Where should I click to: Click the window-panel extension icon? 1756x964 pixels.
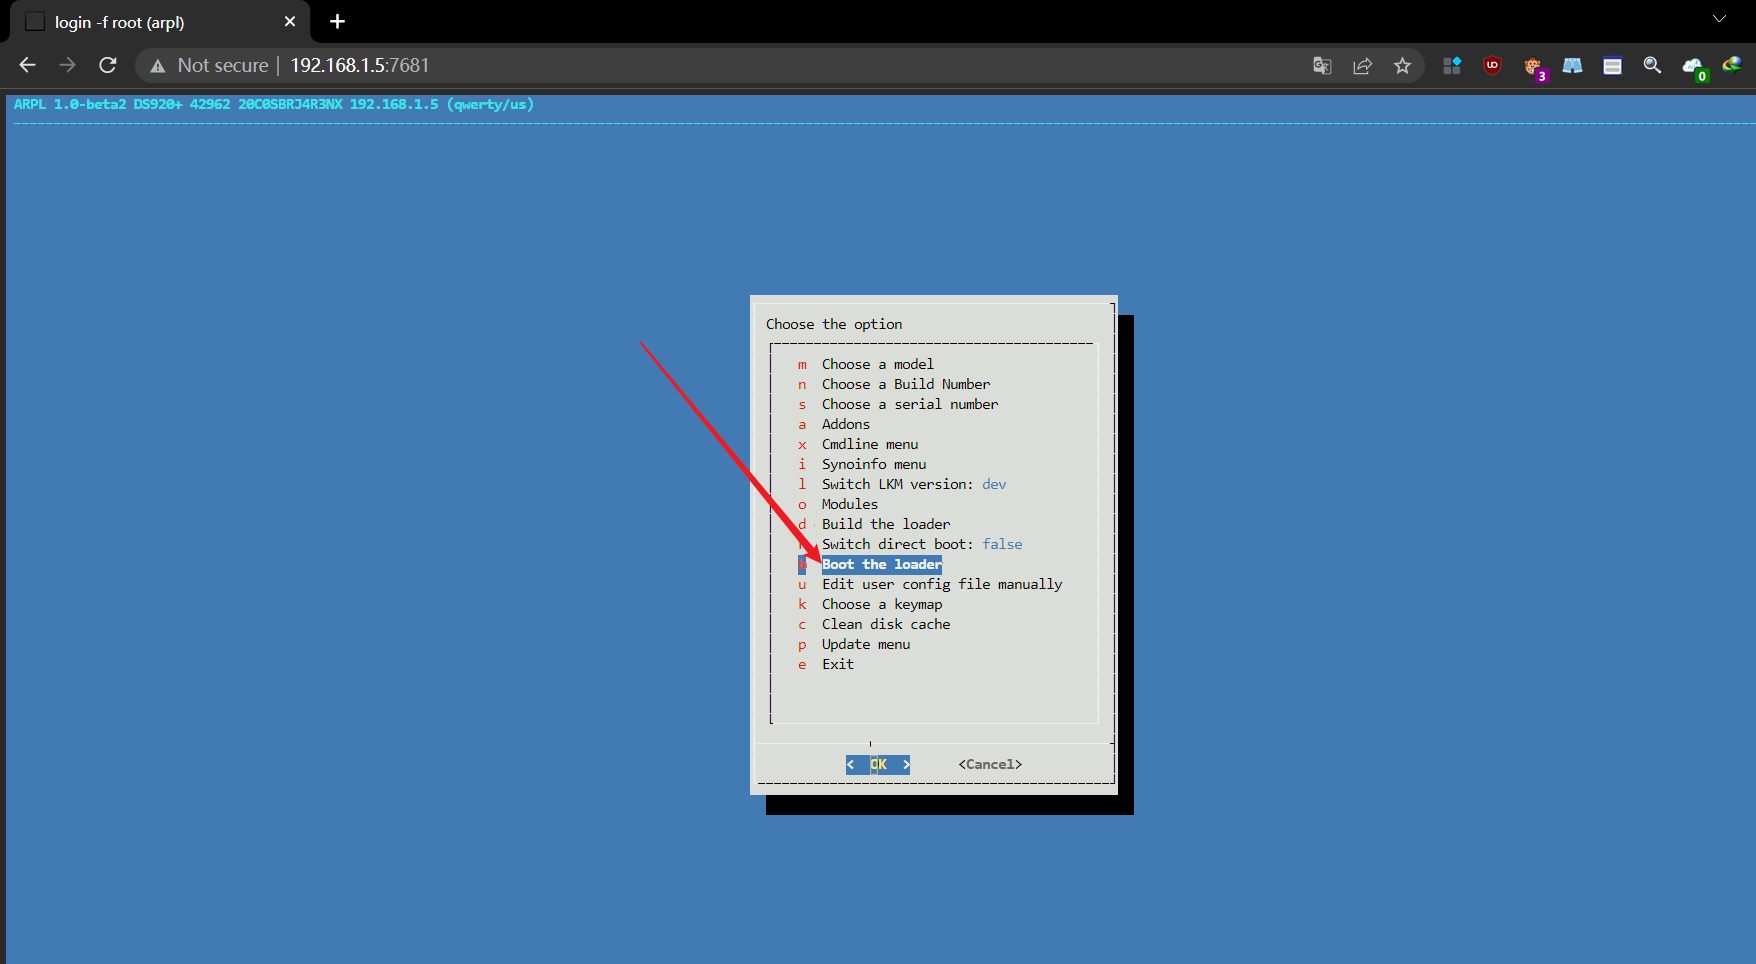coord(1612,66)
